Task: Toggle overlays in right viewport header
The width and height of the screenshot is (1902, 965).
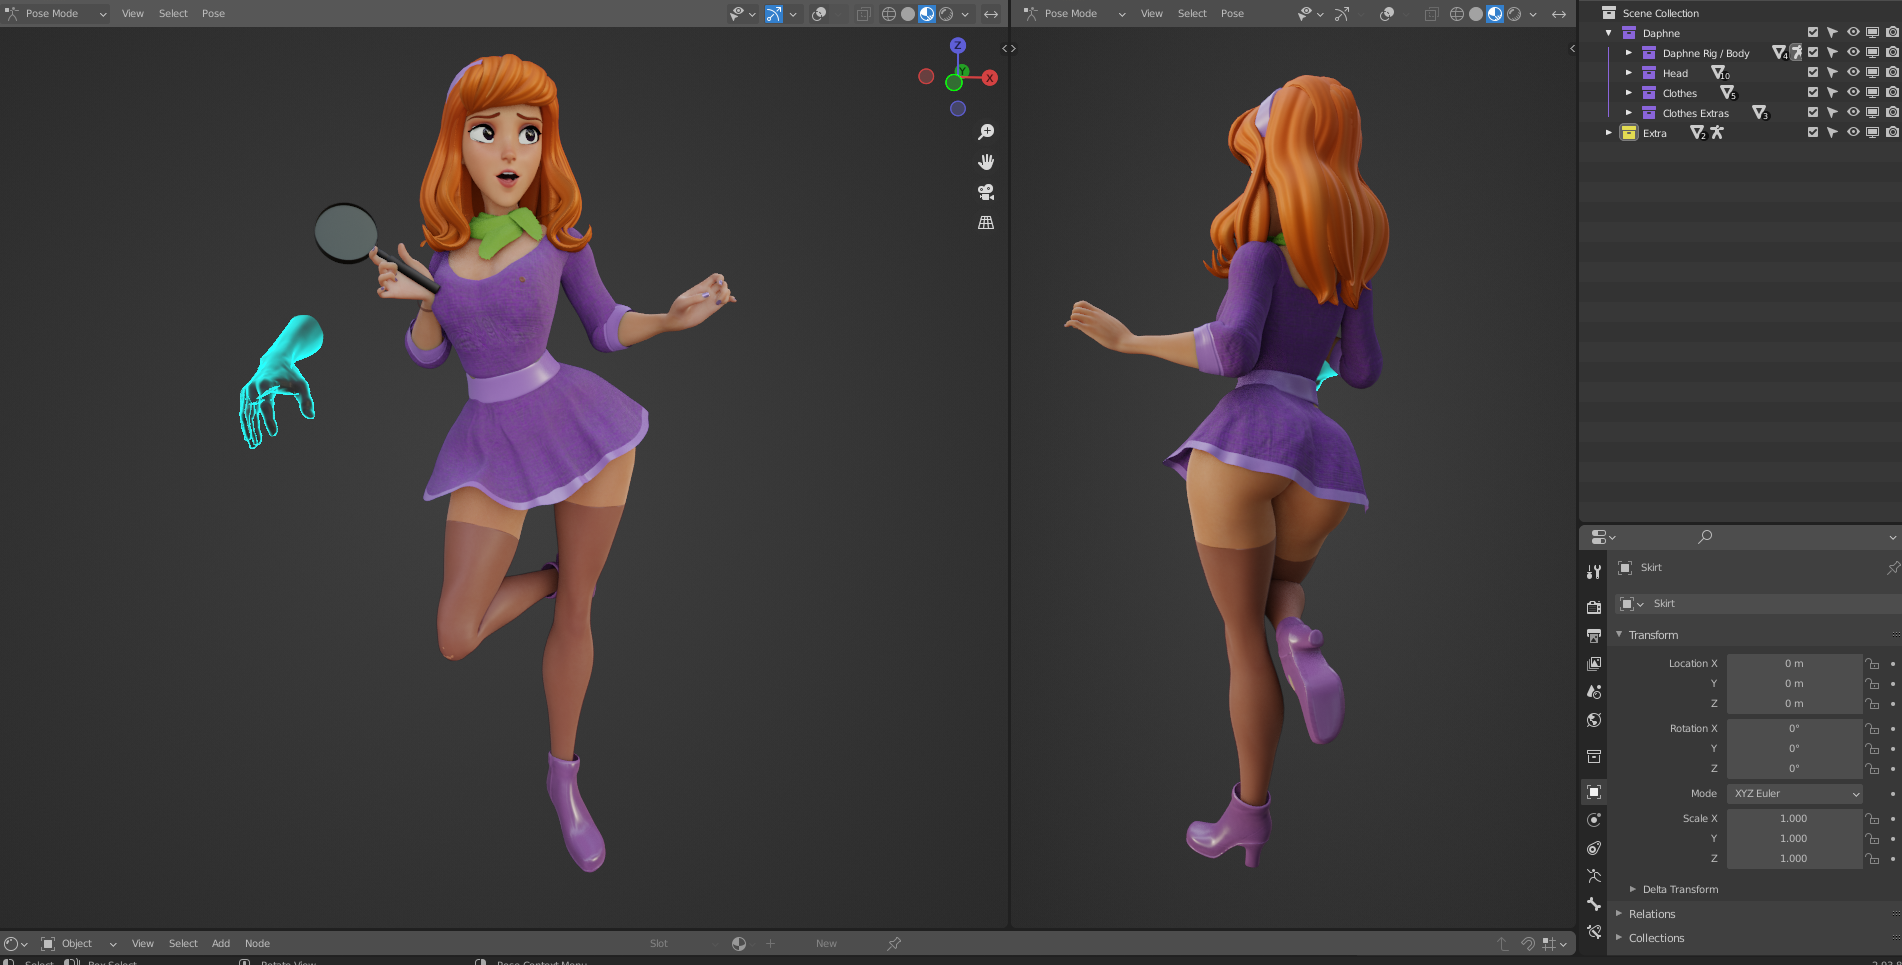Action: [x=1387, y=14]
